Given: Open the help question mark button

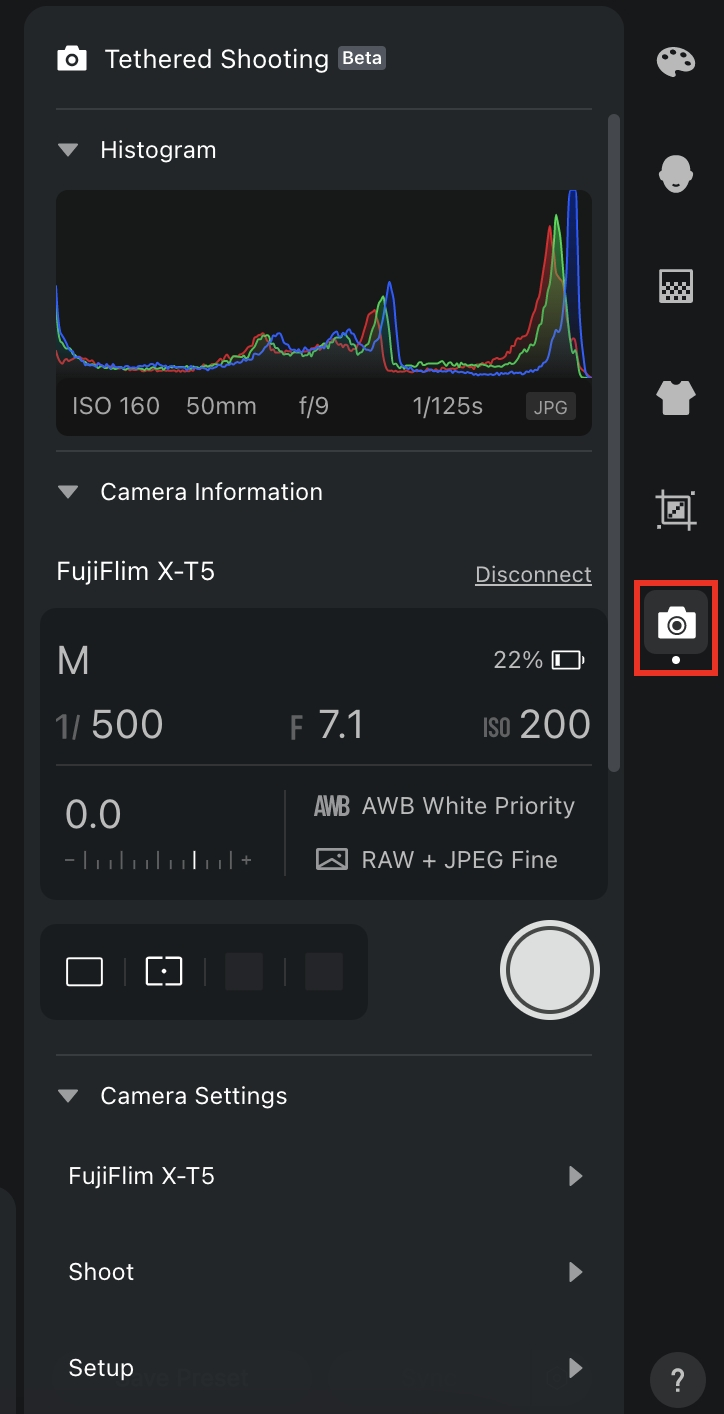Looking at the screenshot, I should (x=677, y=1381).
